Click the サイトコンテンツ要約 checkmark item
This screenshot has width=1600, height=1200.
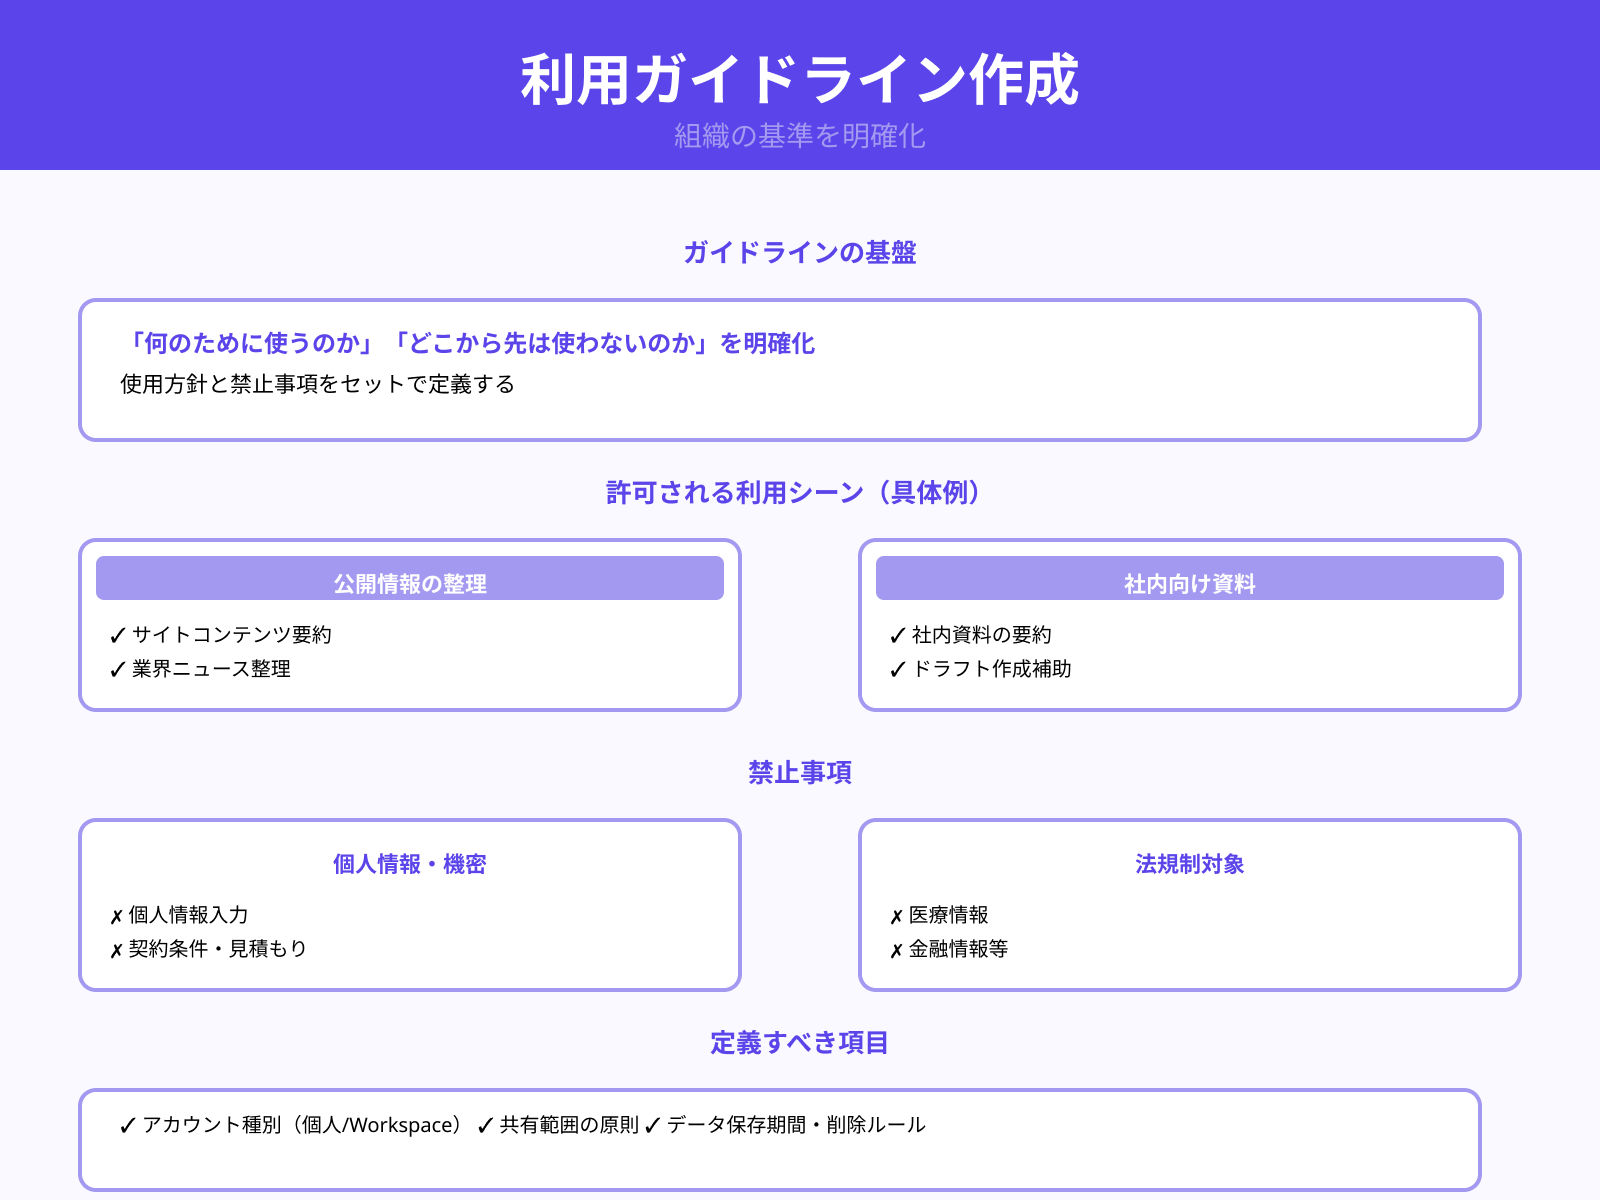(x=221, y=633)
